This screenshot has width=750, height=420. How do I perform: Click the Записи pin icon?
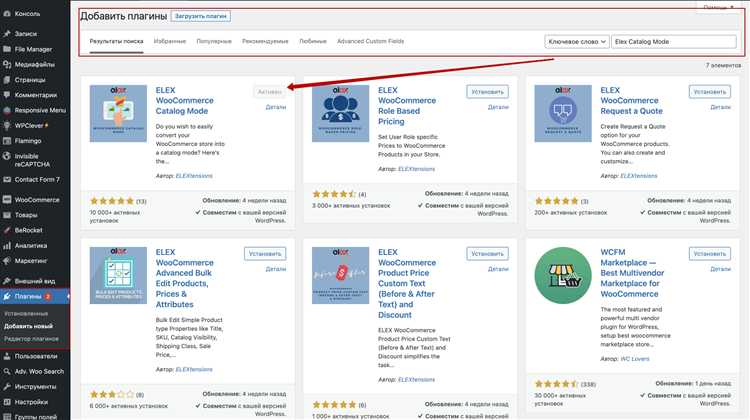7,34
